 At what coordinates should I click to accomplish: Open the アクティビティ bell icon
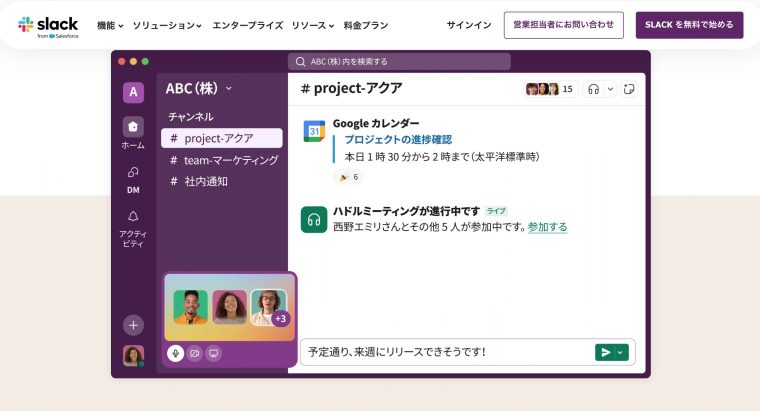[133, 216]
